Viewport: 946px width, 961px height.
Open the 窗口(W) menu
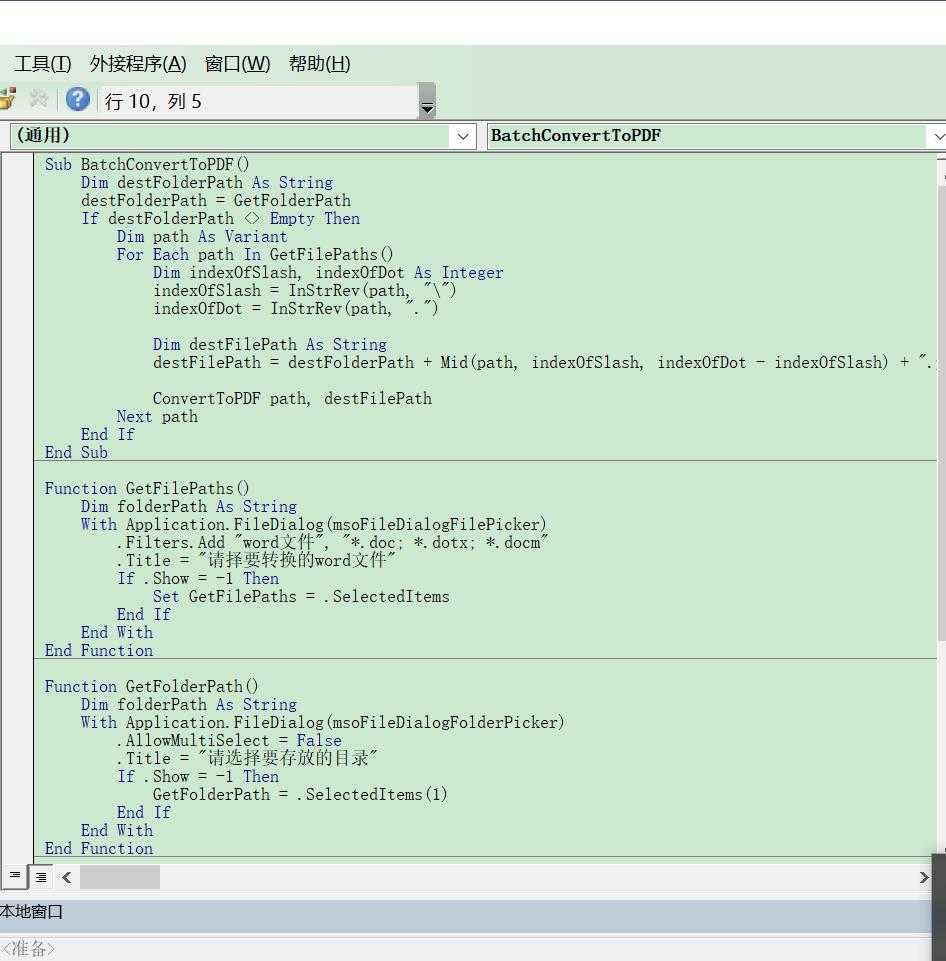point(237,64)
